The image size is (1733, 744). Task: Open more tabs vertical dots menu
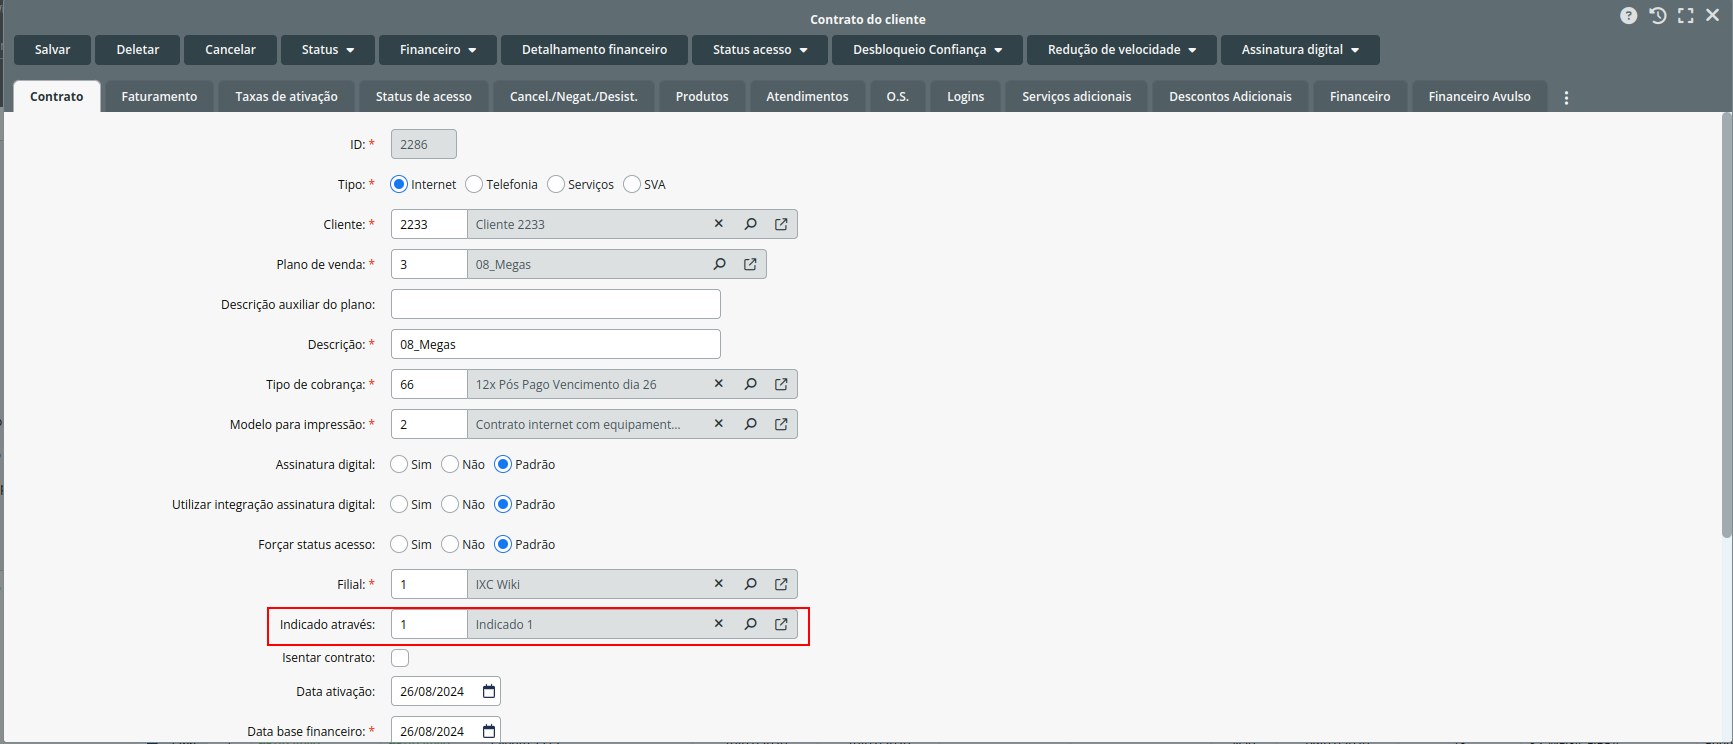pyautogui.click(x=1566, y=97)
